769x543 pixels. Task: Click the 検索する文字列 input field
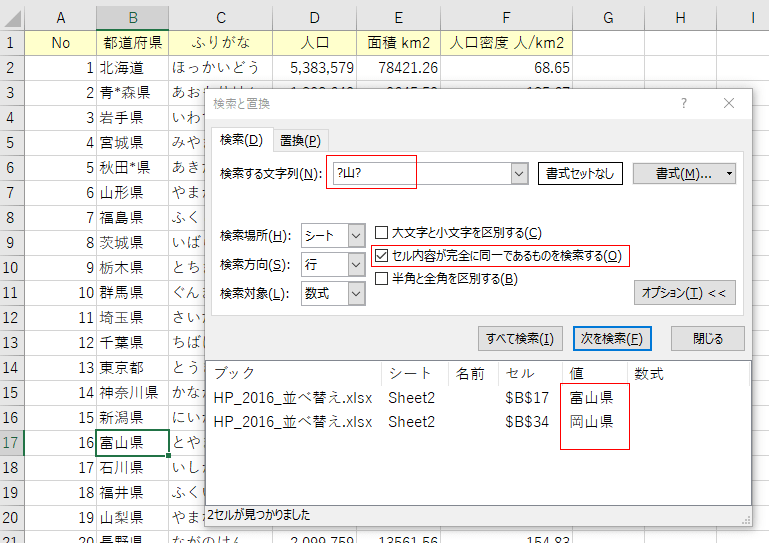[420, 174]
